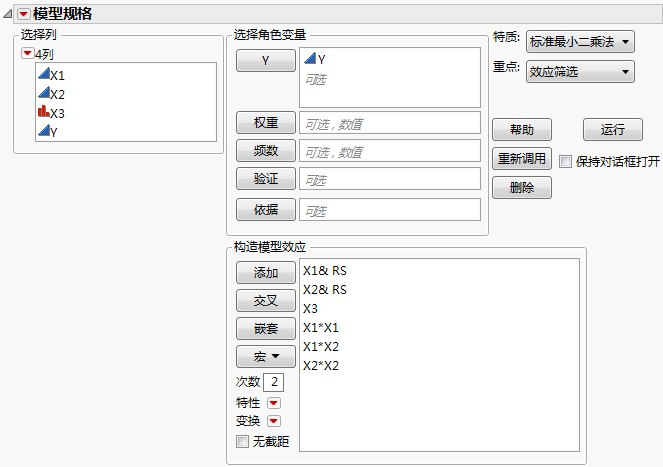Open the red triangle menu next to 4列
Image resolution: width=663 pixels, height=467 pixels.
(27, 53)
